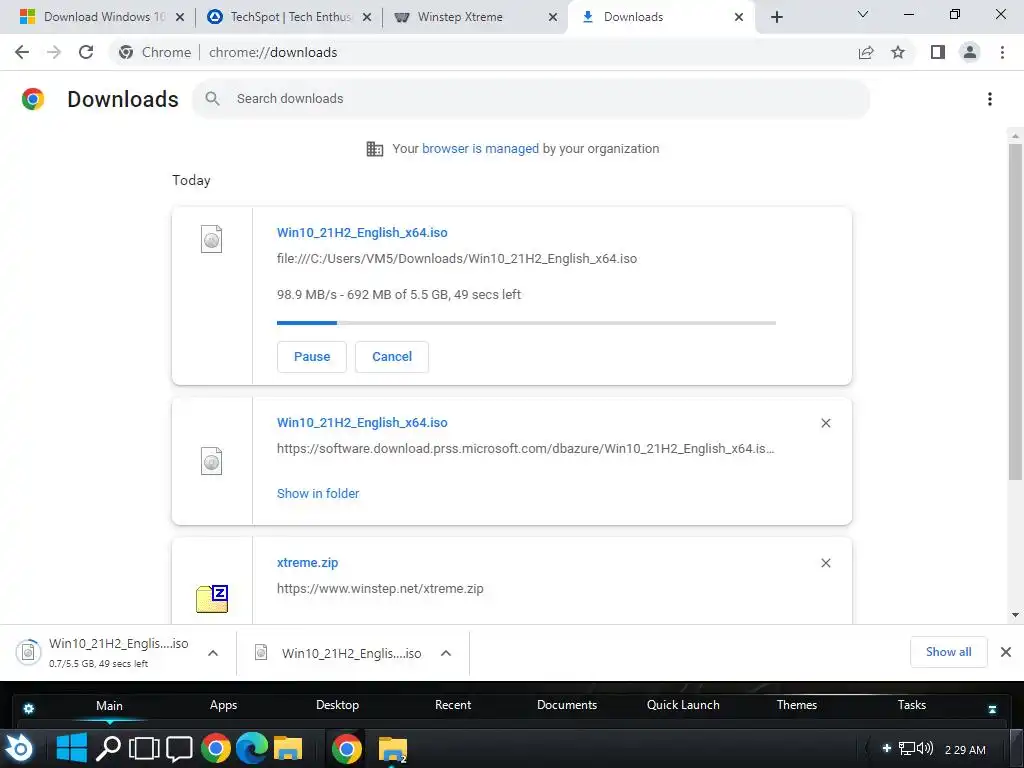Click the Chrome logo beside Downloads title

[x=33, y=99]
